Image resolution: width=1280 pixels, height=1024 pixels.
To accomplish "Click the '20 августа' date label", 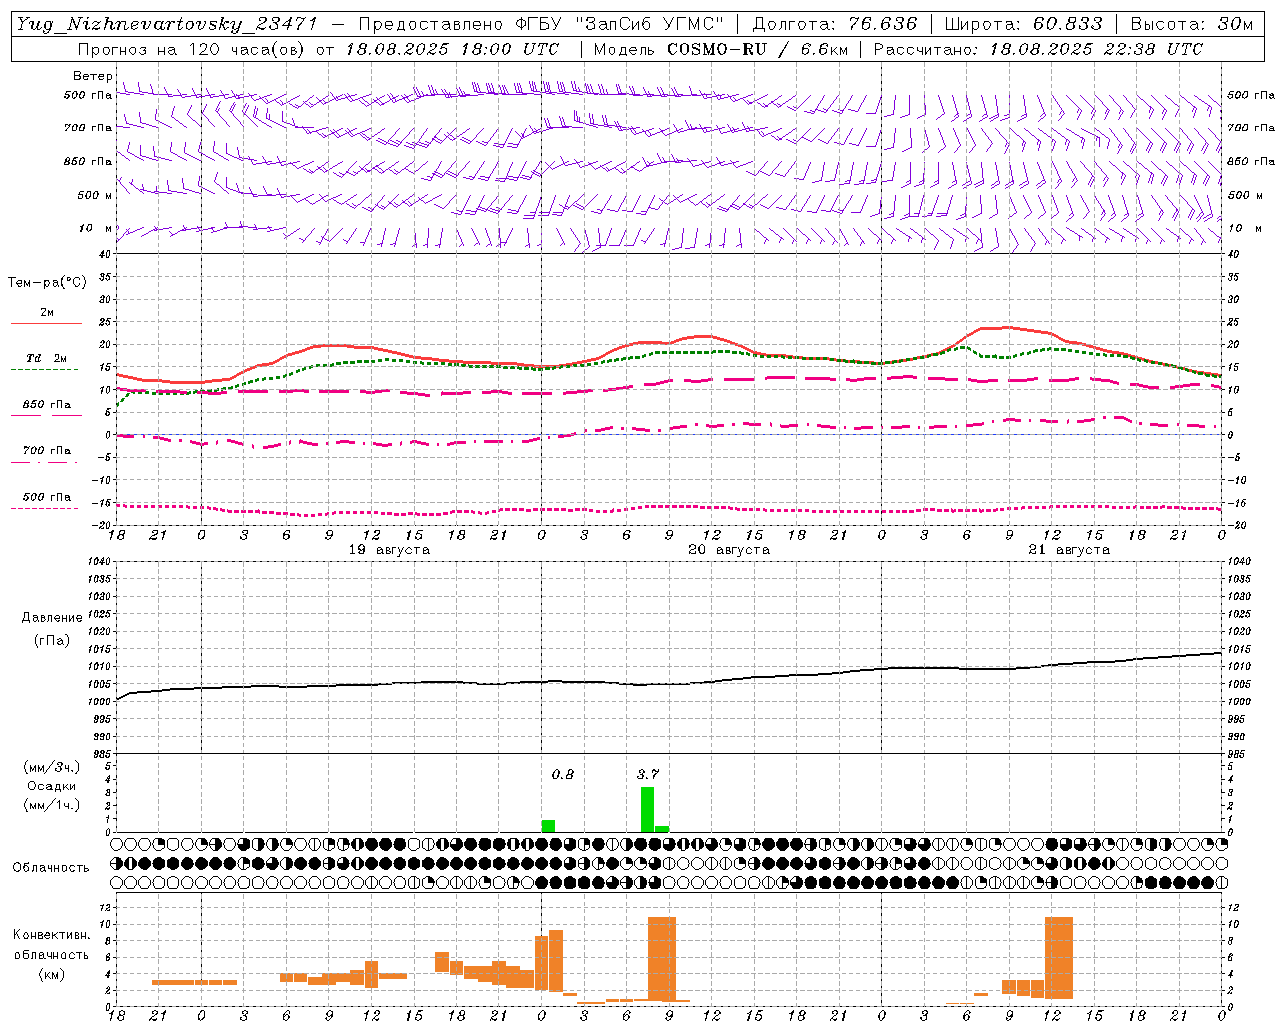I will pos(729,550).
